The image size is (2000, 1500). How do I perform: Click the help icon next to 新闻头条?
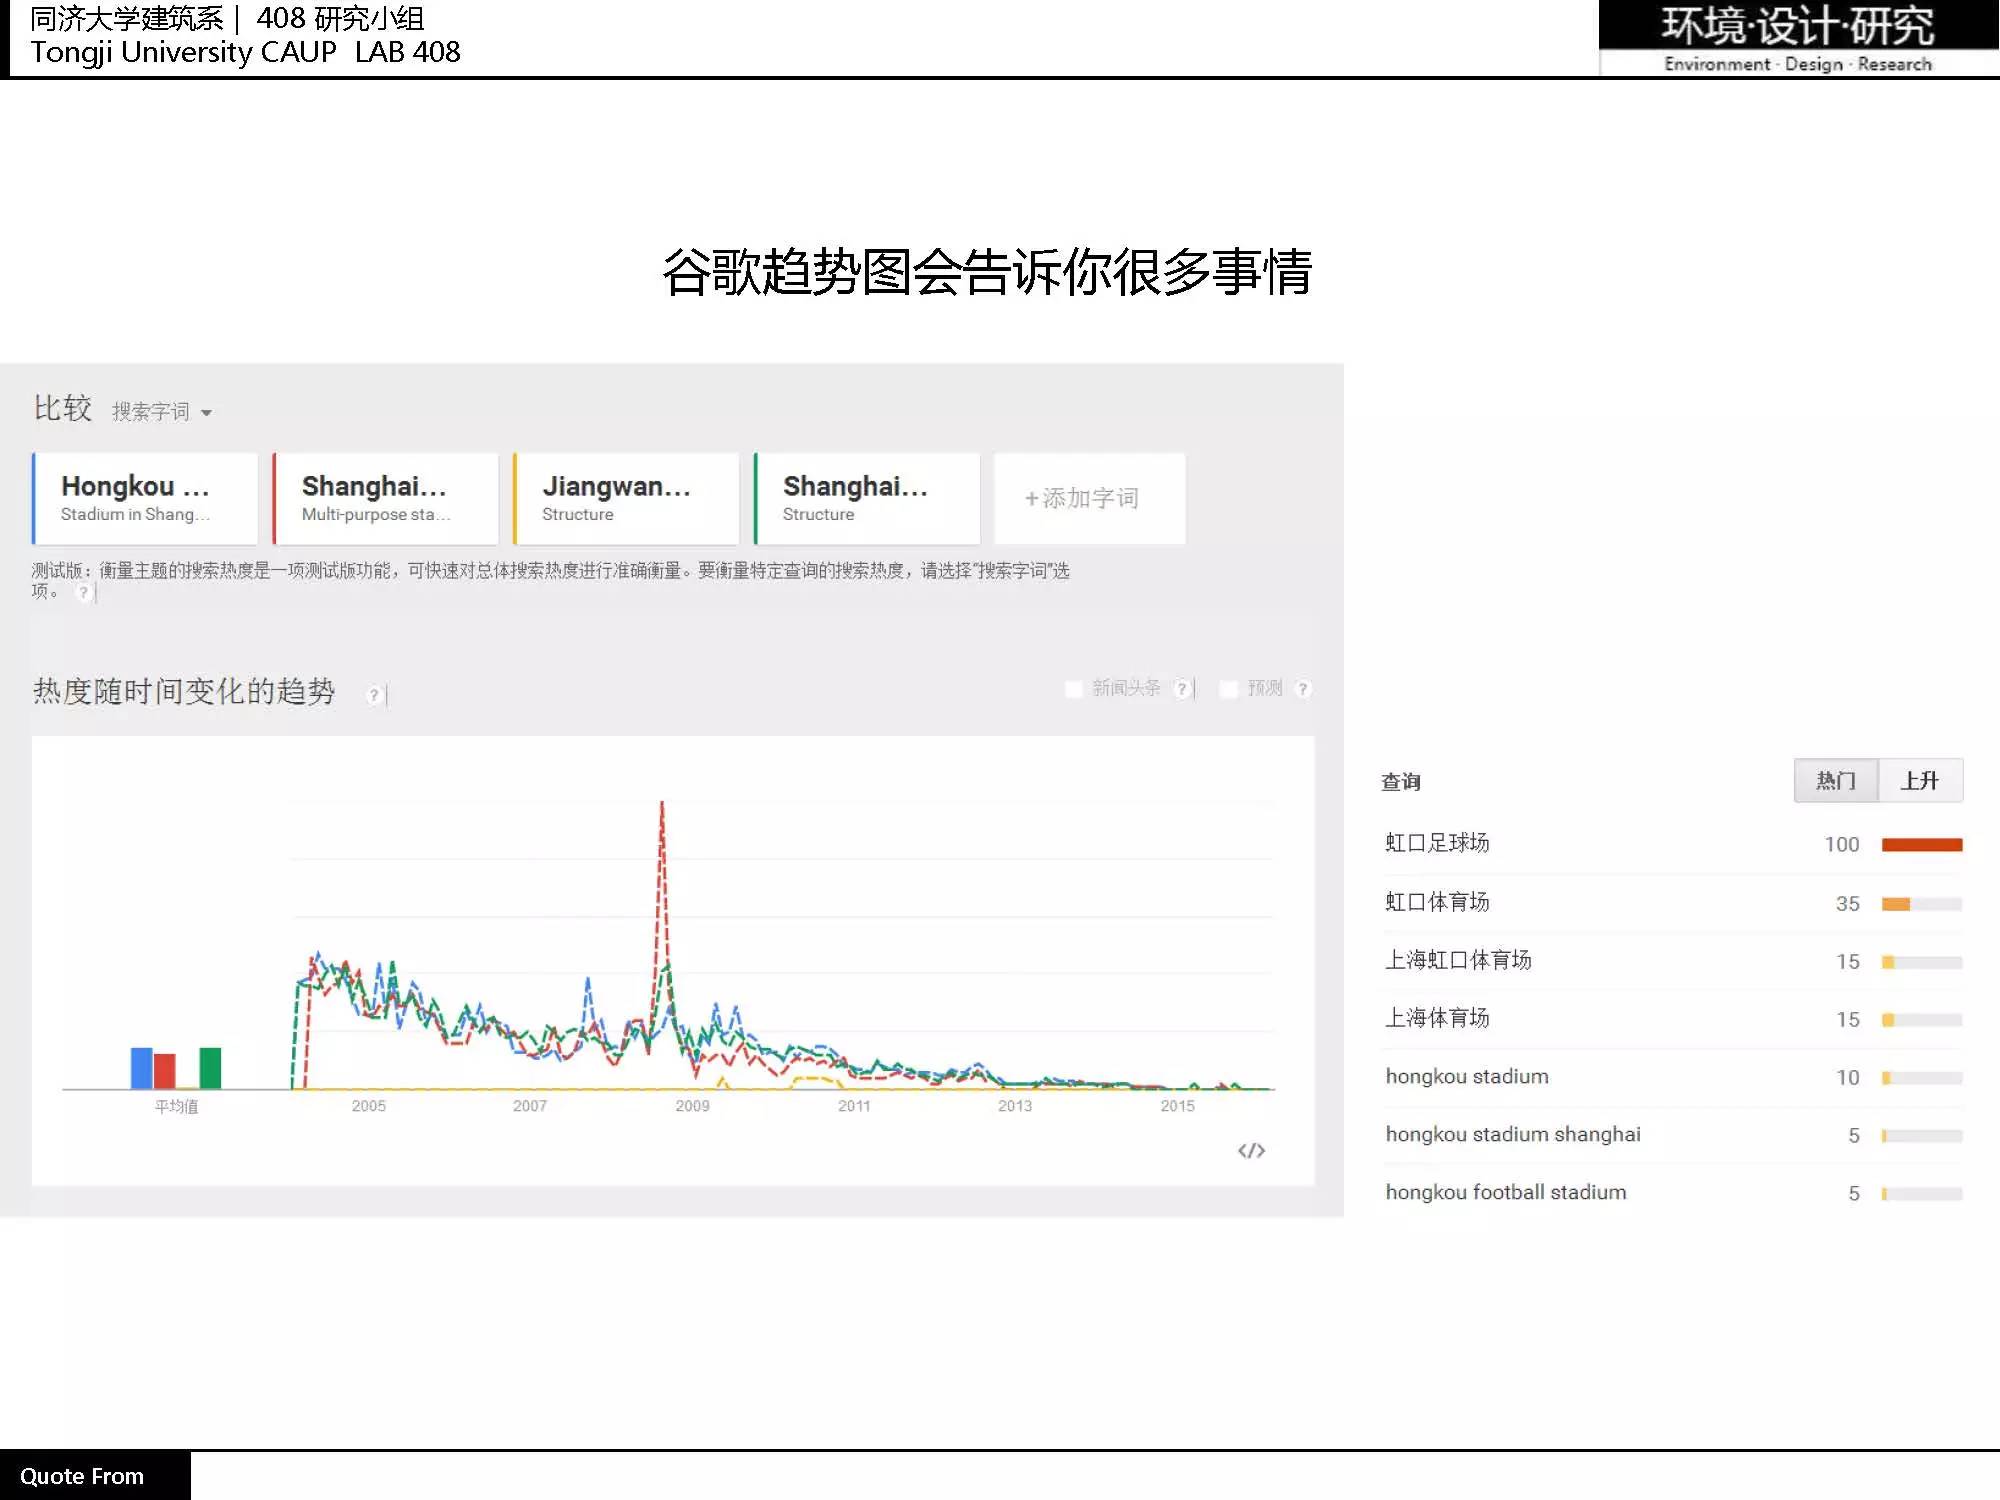(1182, 688)
